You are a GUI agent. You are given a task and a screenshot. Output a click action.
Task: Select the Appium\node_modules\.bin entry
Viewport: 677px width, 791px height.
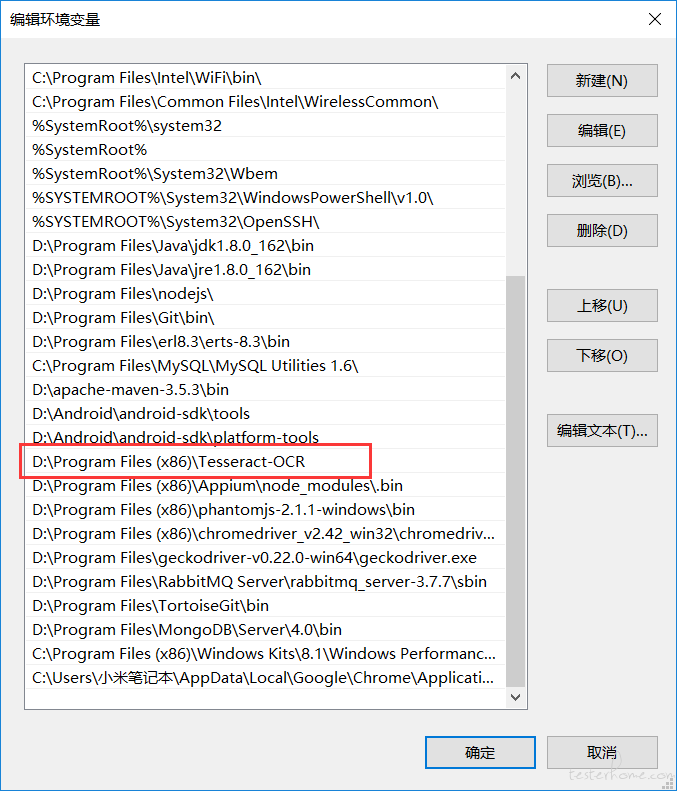(265, 485)
